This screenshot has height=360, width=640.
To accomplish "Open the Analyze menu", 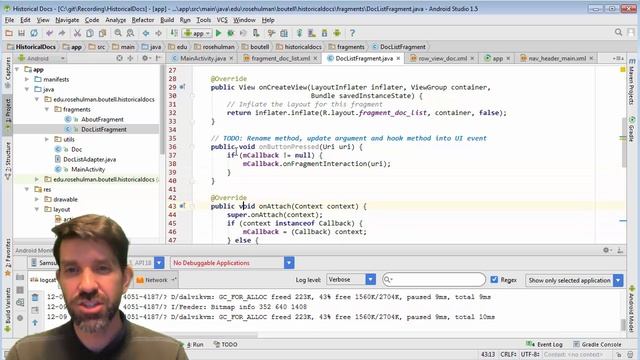I will coord(116,20).
